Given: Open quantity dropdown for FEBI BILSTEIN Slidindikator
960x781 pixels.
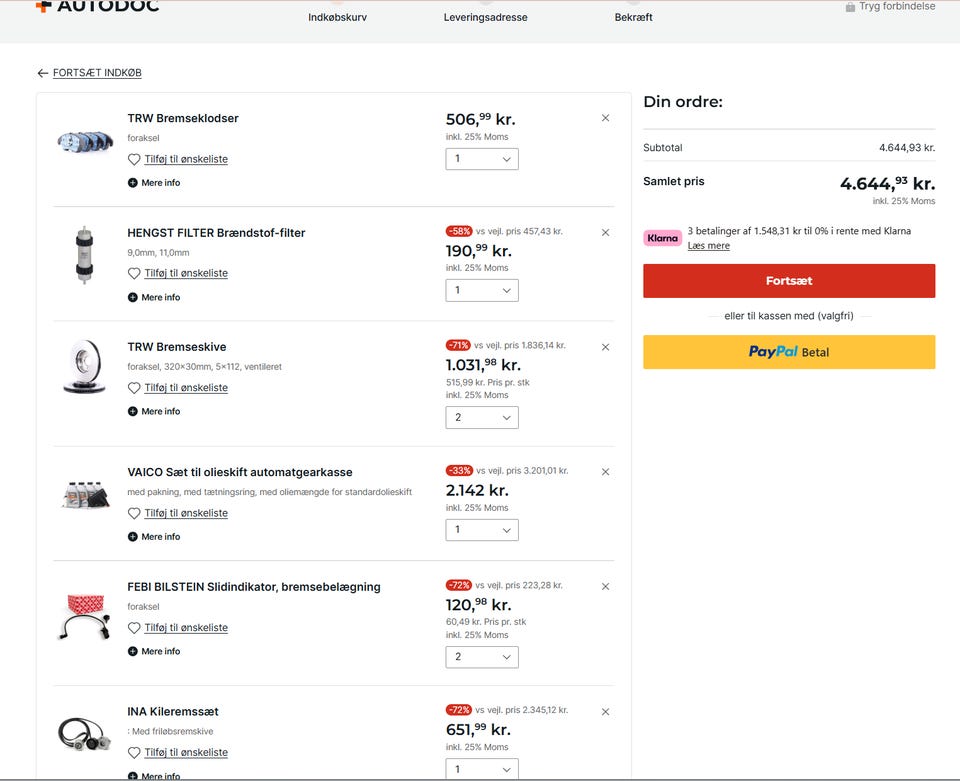Looking at the screenshot, I should [x=482, y=657].
